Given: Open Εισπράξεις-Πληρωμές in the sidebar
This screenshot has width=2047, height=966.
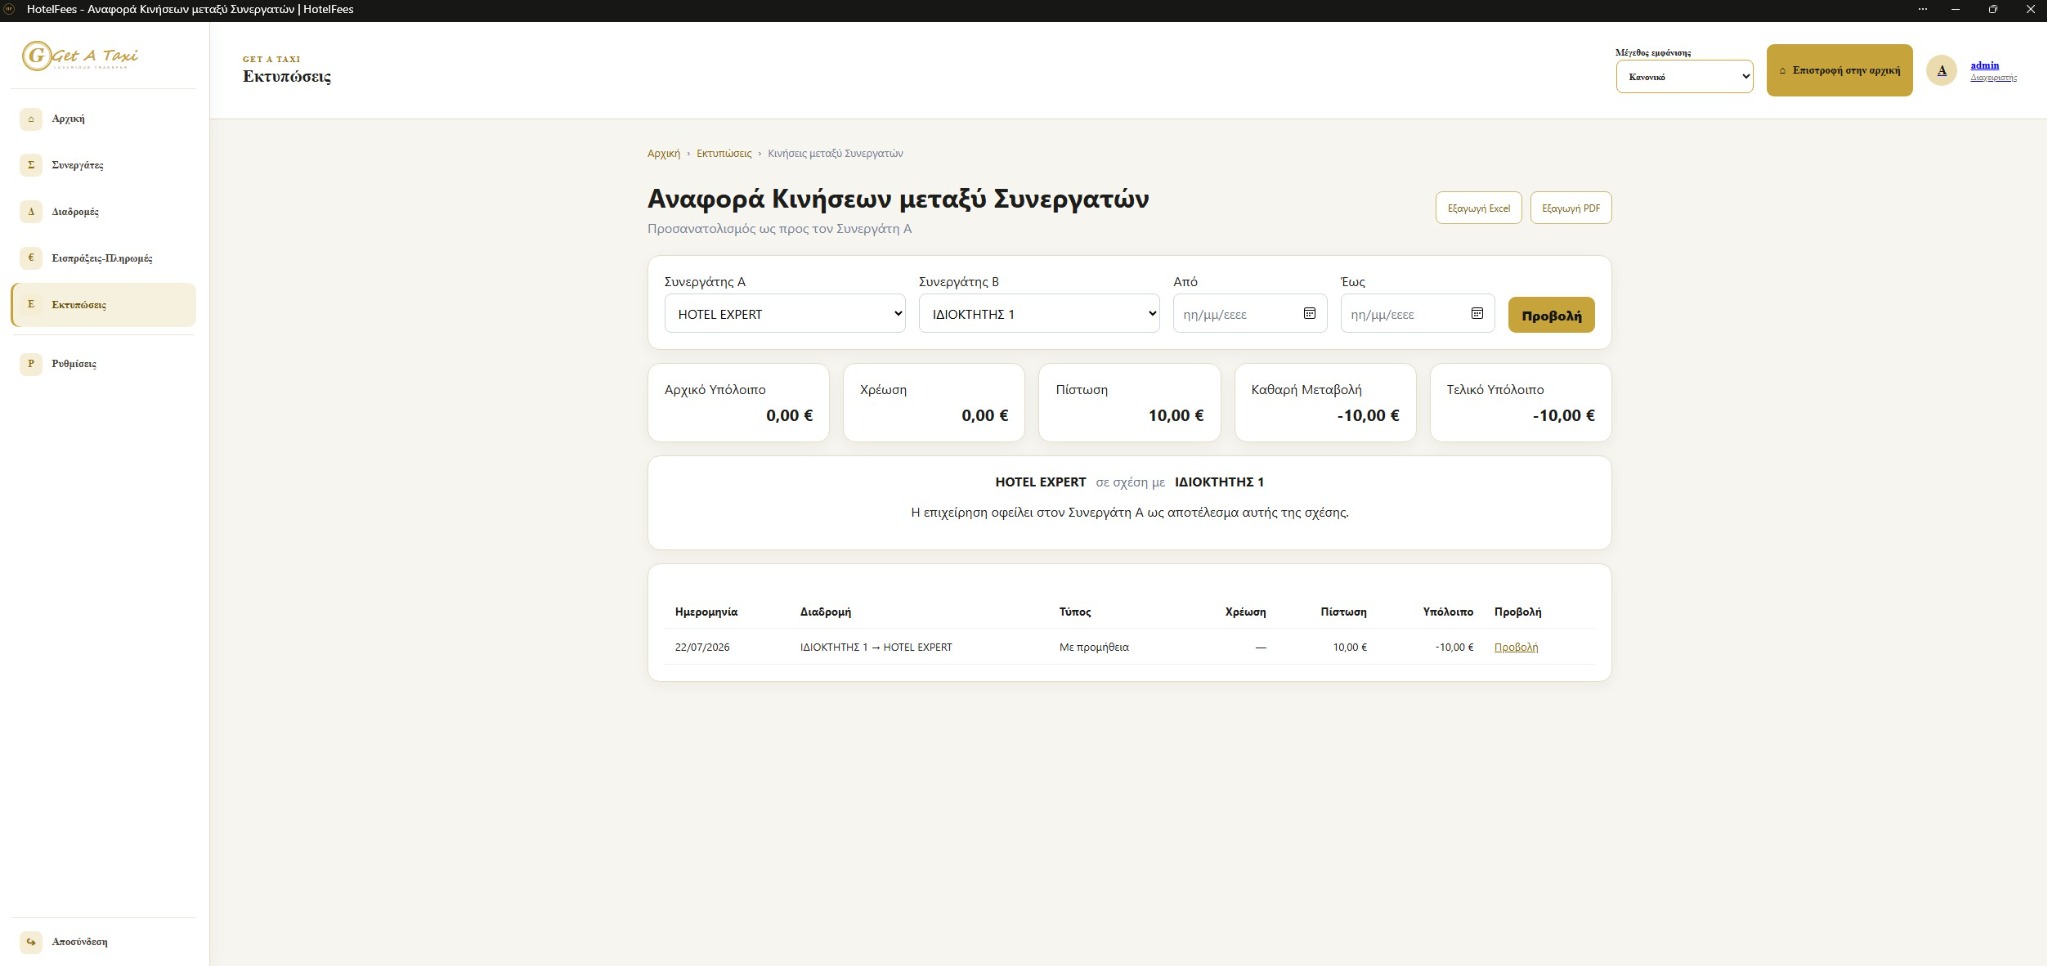Looking at the screenshot, I should (x=103, y=258).
